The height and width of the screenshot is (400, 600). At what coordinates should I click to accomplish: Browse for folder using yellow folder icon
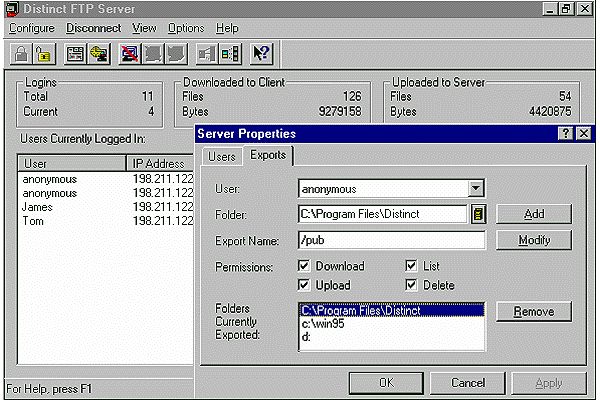click(x=478, y=214)
